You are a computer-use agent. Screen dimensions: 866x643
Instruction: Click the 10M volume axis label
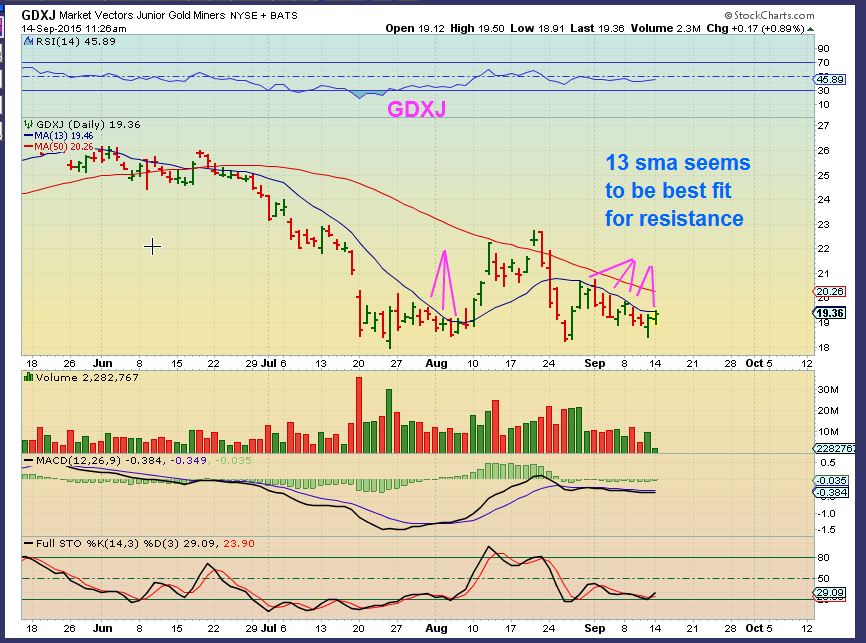[x=828, y=431]
